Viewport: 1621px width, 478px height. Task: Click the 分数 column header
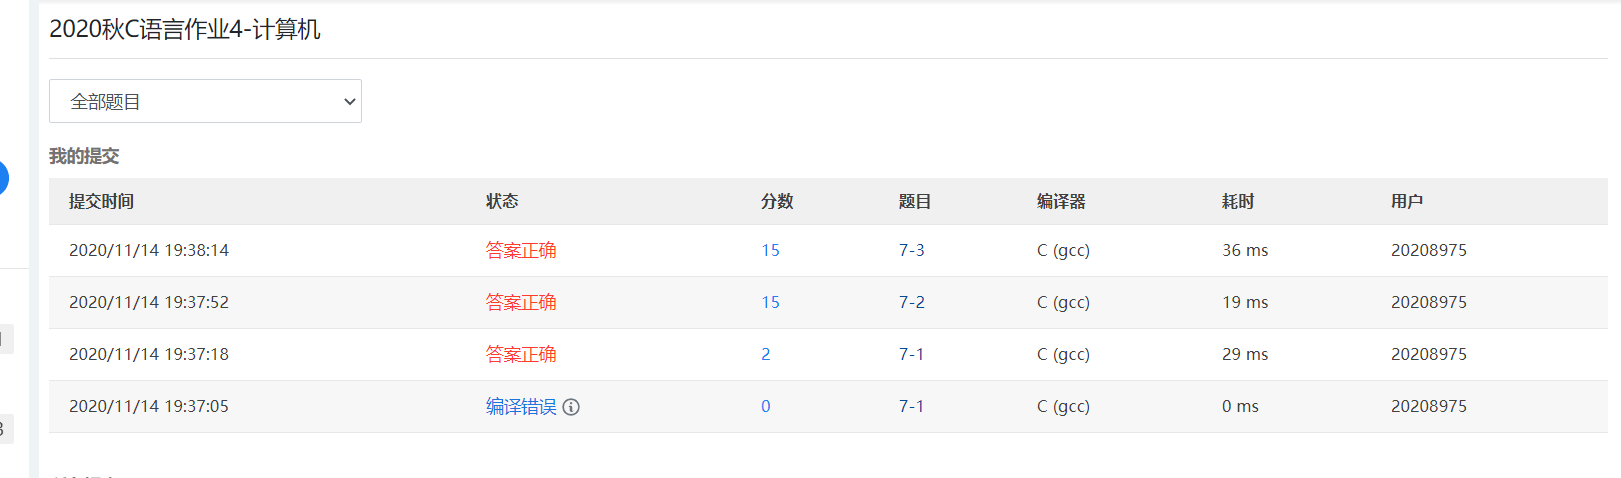pyautogui.click(x=777, y=201)
